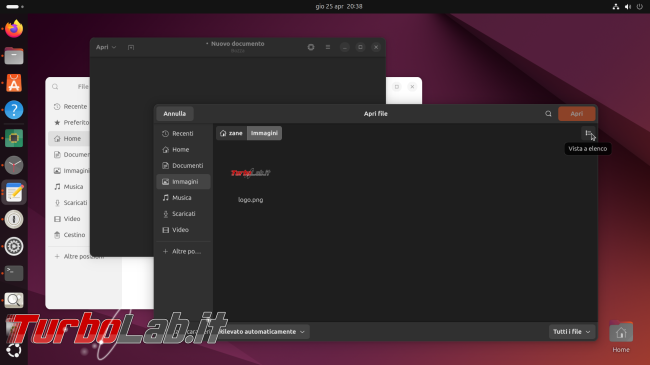The width and height of the screenshot is (650, 365).
Task: Click the orange Apri button in the dialog
Action: (577, 114)
